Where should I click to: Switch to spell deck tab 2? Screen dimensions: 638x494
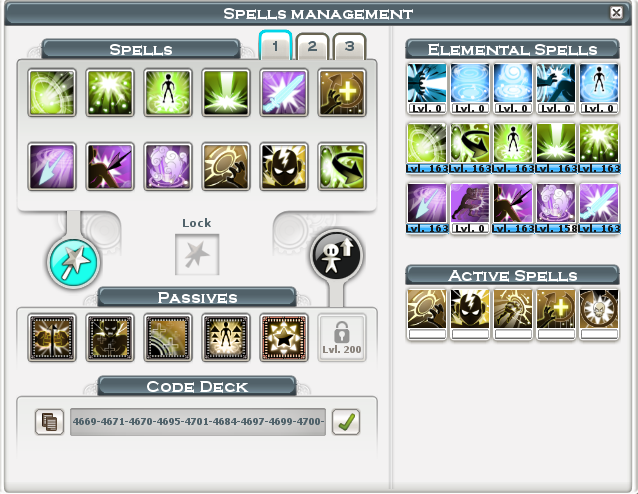(x=312, y=46)
